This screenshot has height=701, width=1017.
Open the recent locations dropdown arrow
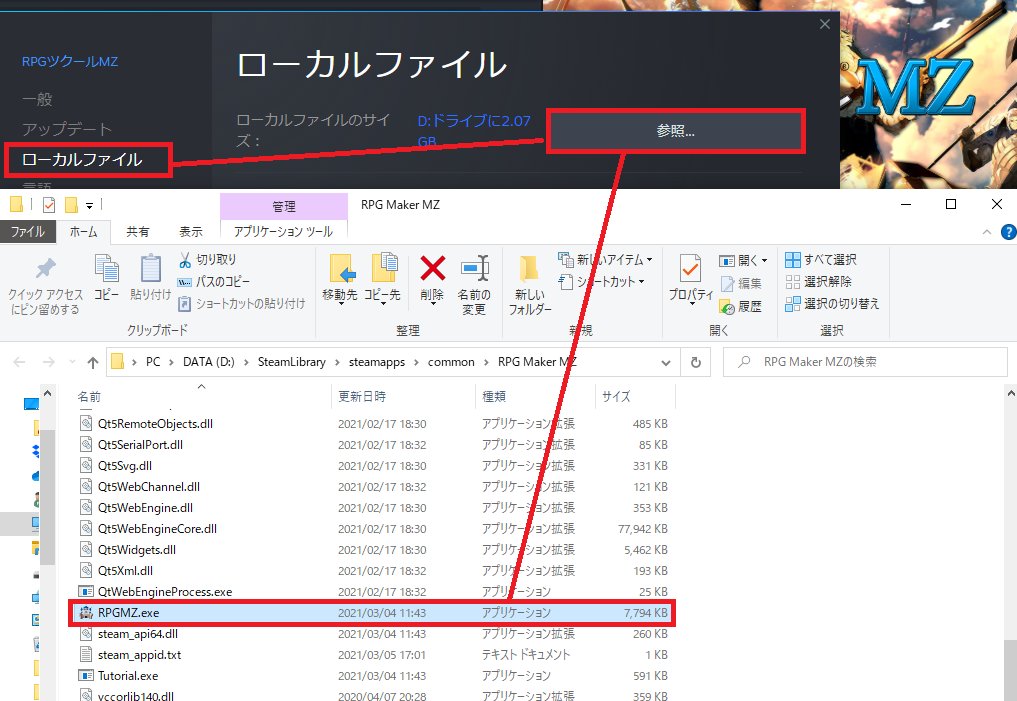coord(72,362)
